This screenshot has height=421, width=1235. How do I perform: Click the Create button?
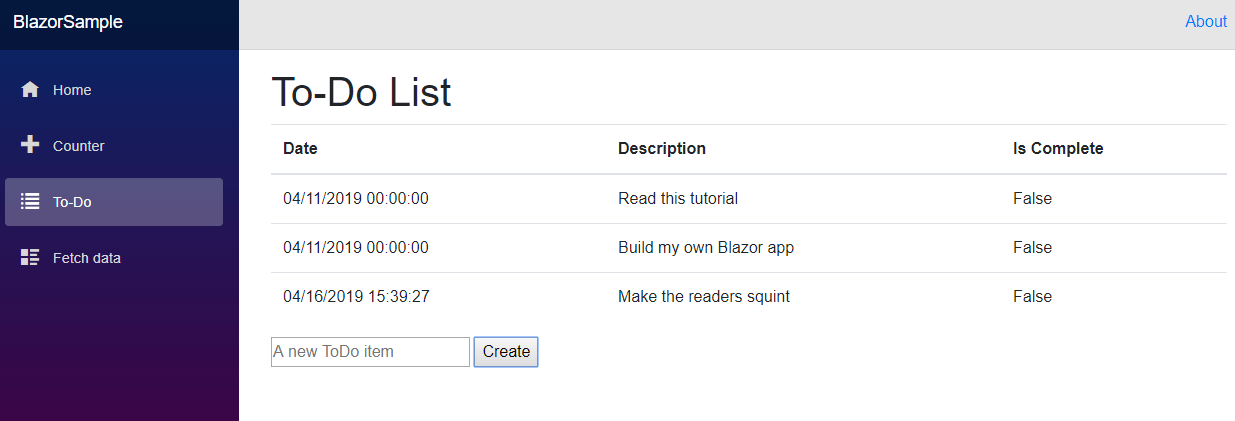click(x=506, y=352)
